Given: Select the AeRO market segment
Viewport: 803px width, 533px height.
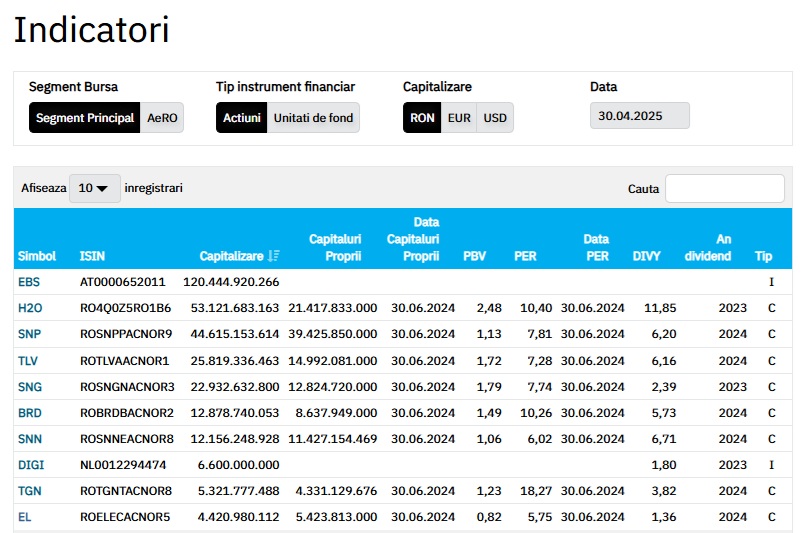Looking at the screenshot, I should (162, 118).
